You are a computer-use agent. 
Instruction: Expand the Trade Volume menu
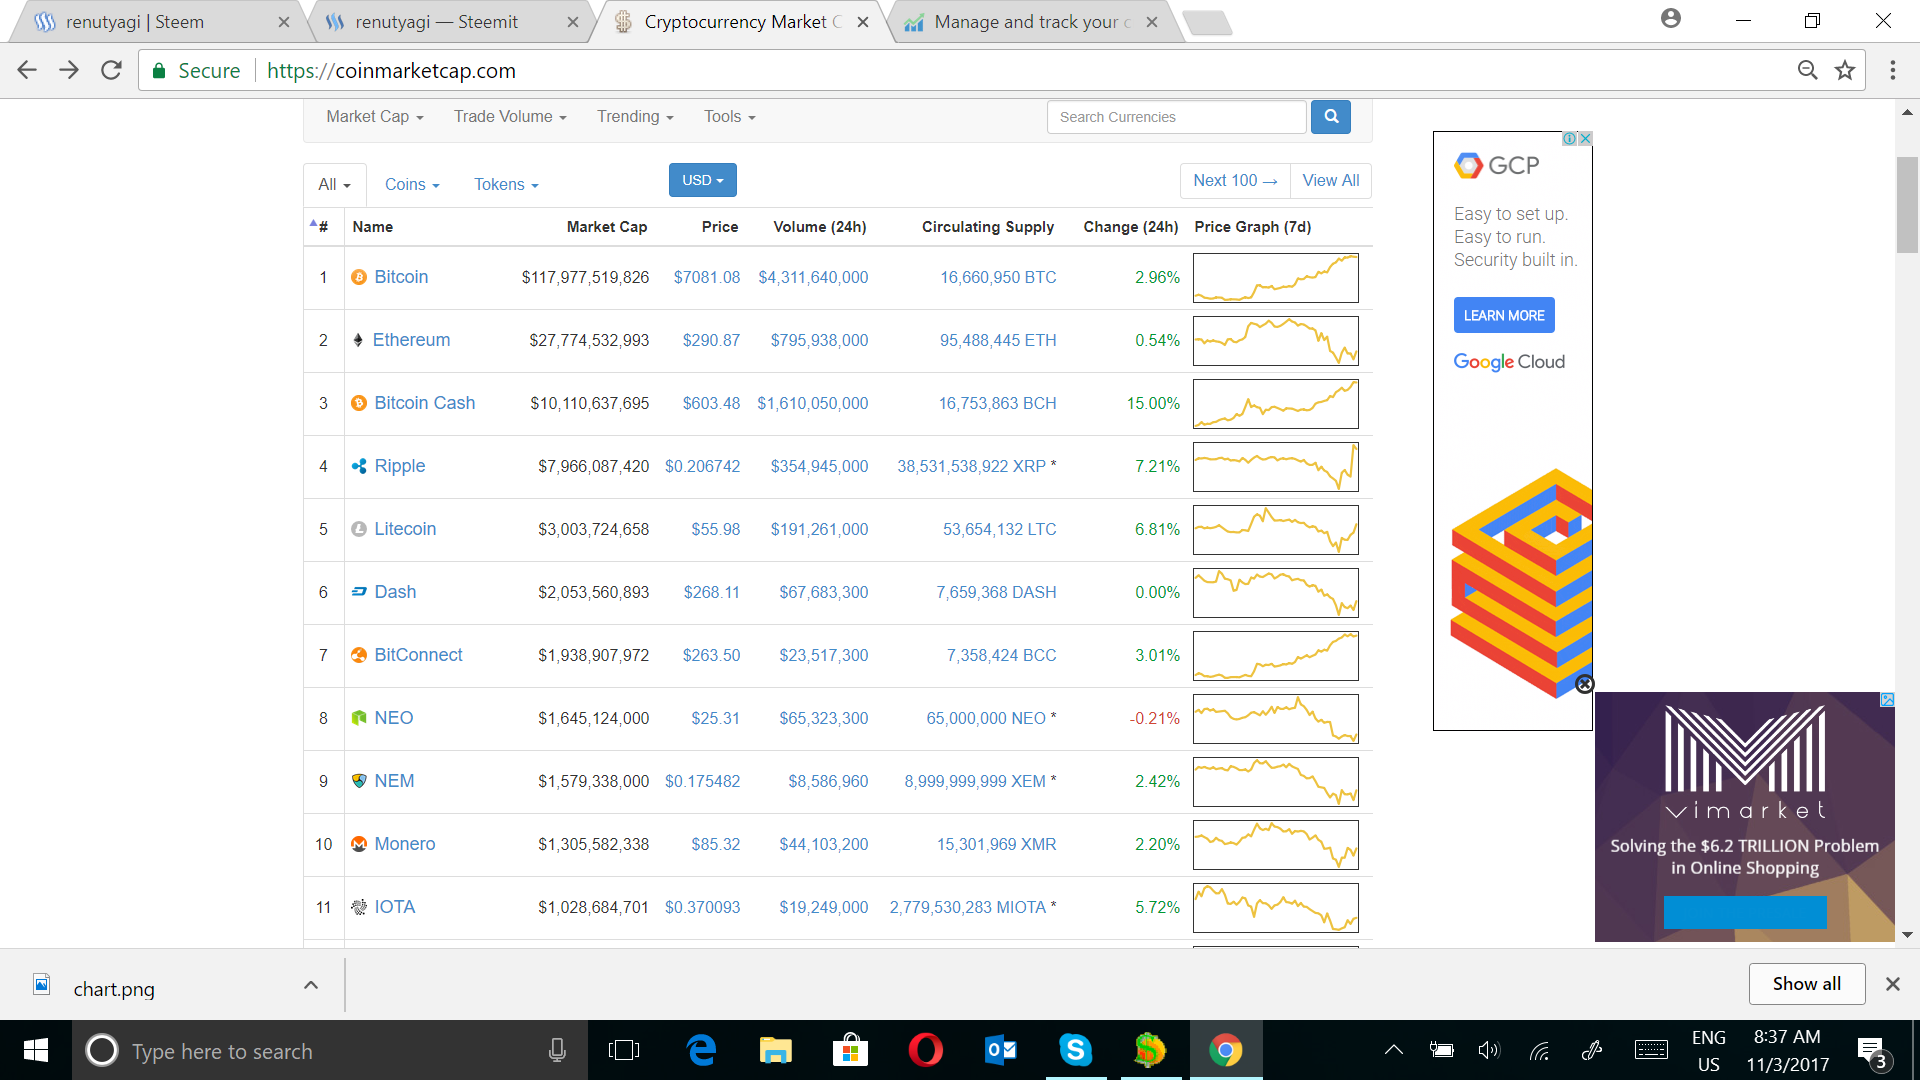click(510, 117)
